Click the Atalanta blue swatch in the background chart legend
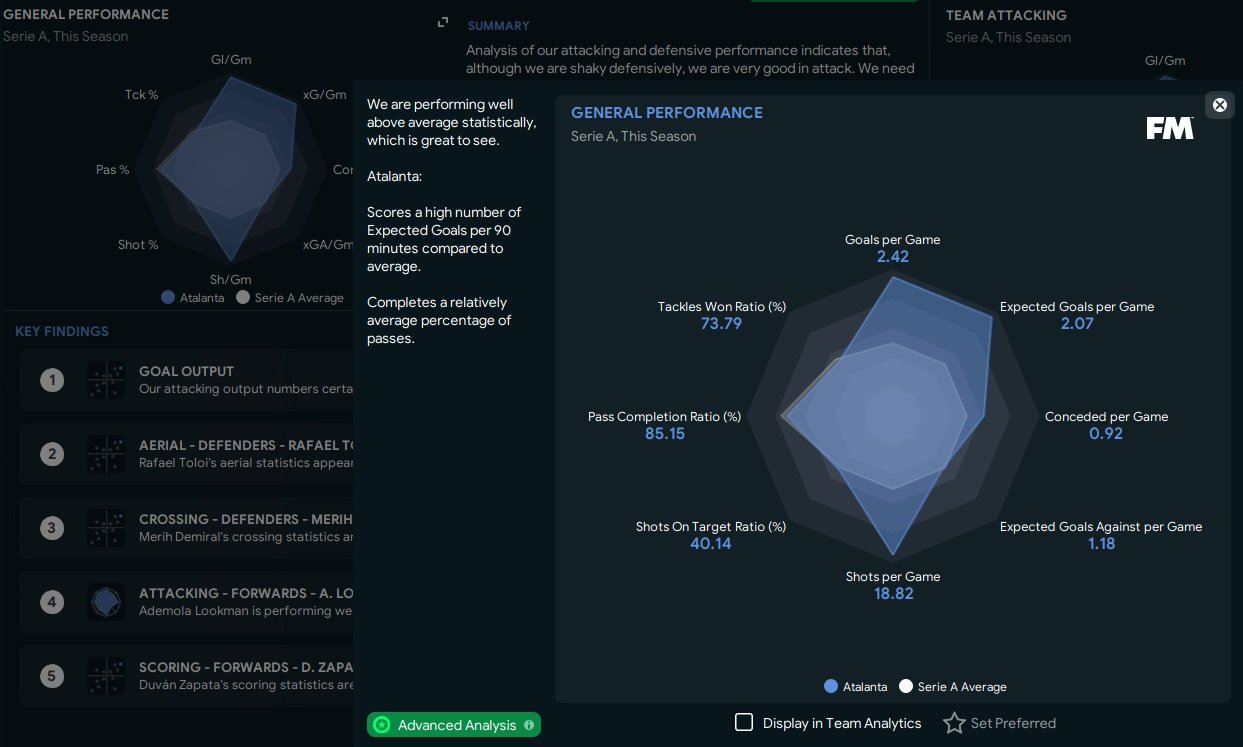1243x747 pixels. (168, 298)
